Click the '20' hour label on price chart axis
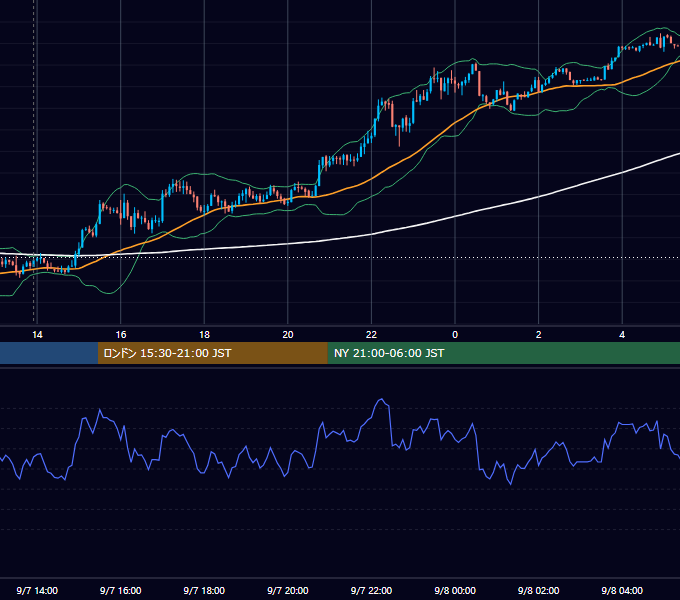This screenshot has width=680, height=600. [288, 335]
